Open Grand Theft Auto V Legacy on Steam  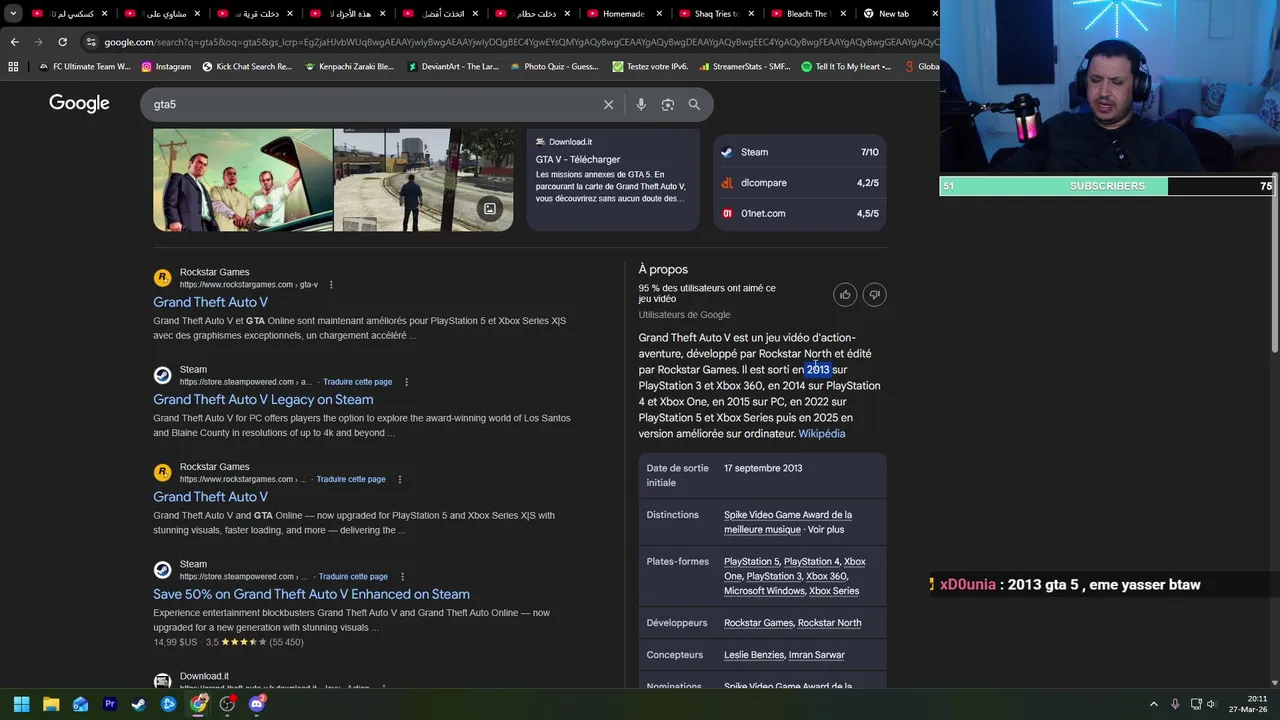click(x=263, y=399)
